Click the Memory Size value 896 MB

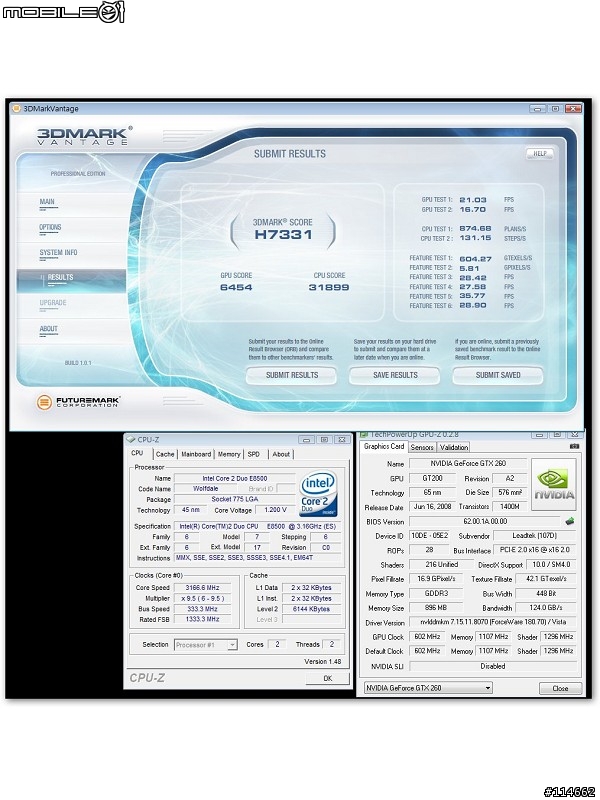[436, 608]
